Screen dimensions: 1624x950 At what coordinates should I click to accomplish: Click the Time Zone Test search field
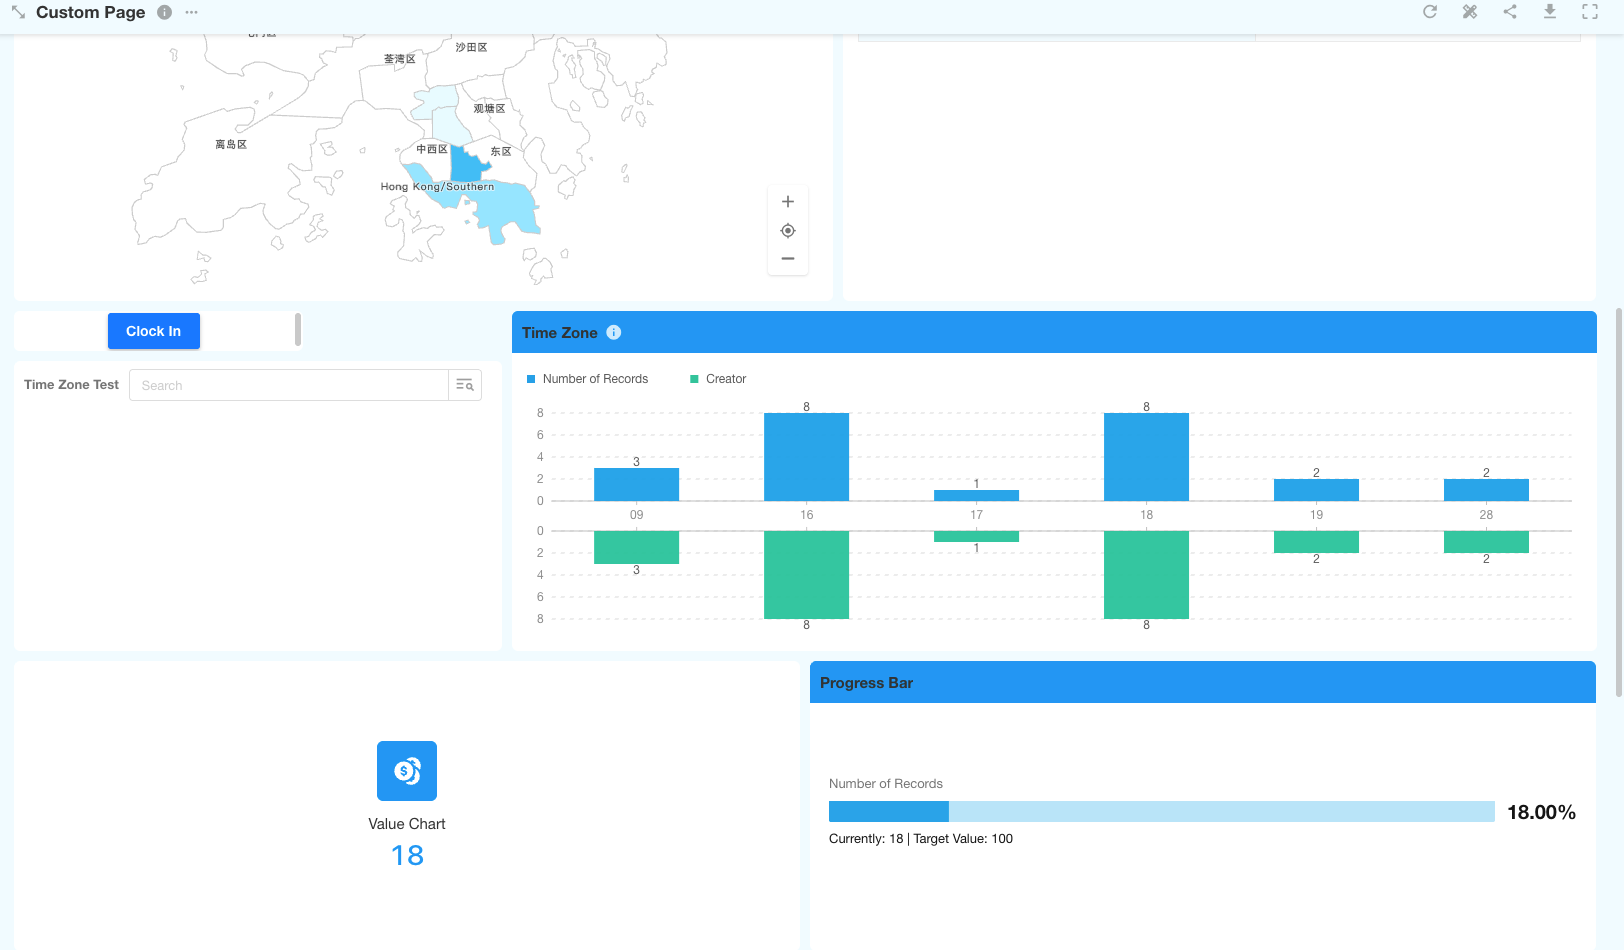pos(289,385)
